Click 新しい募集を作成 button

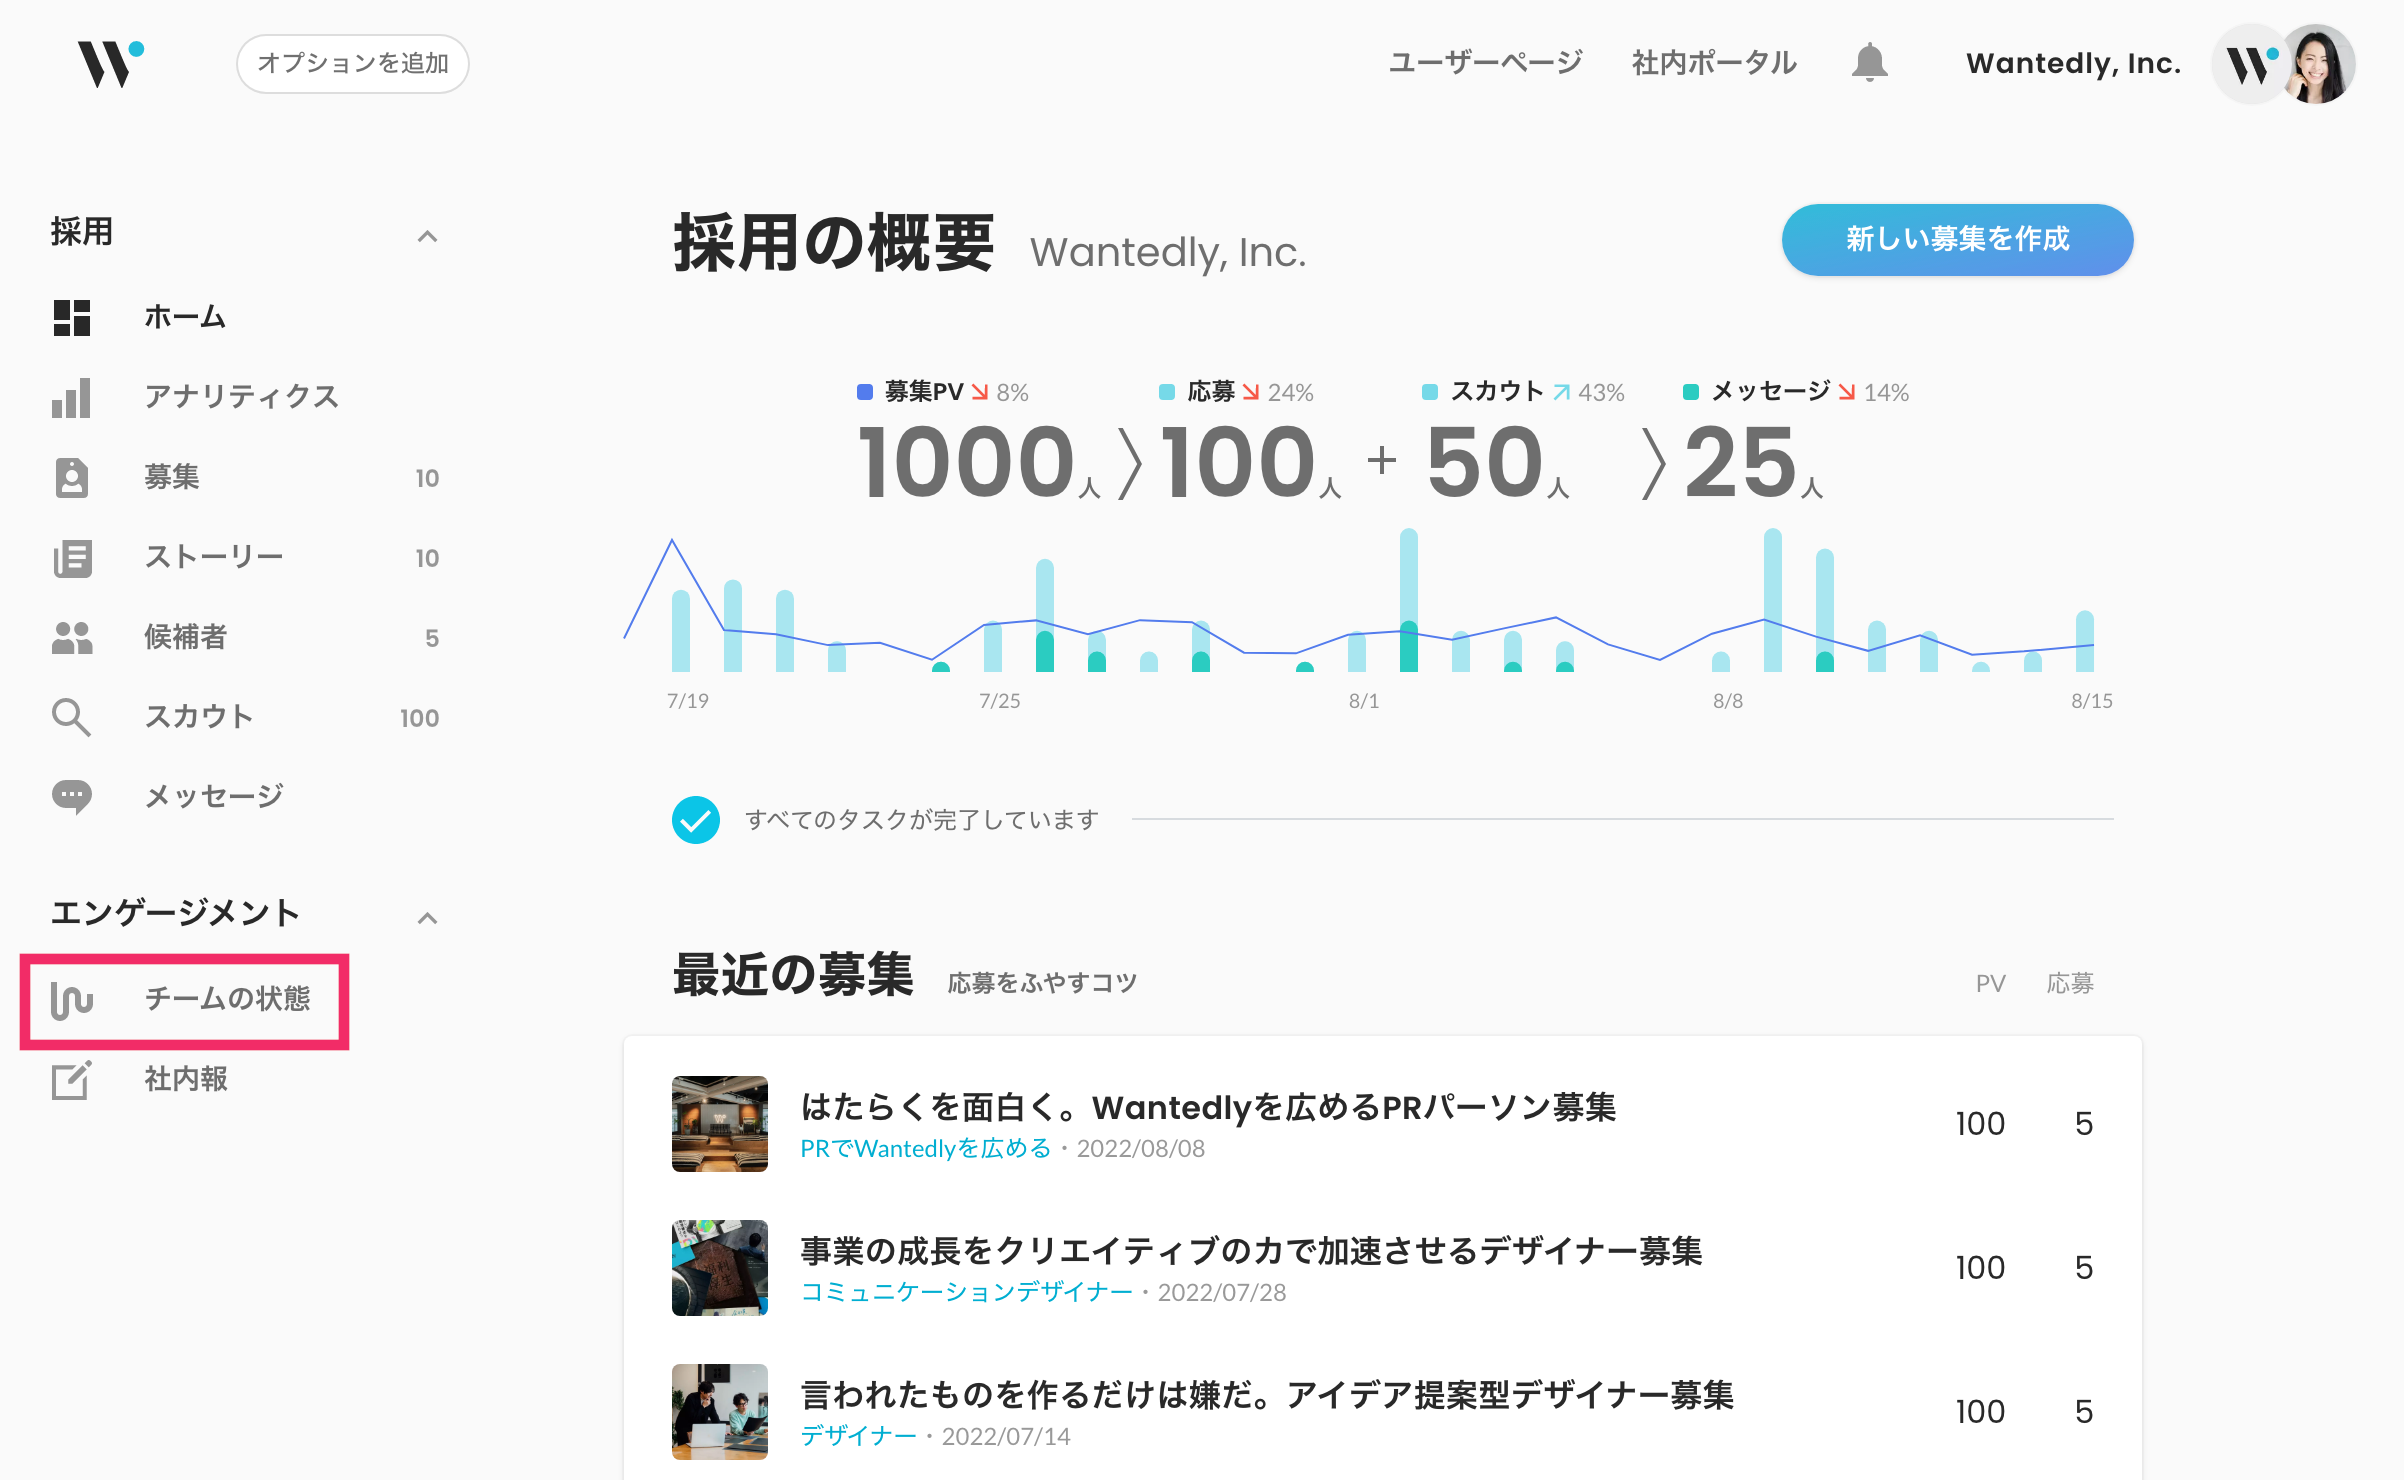[x=1957, y=240]
